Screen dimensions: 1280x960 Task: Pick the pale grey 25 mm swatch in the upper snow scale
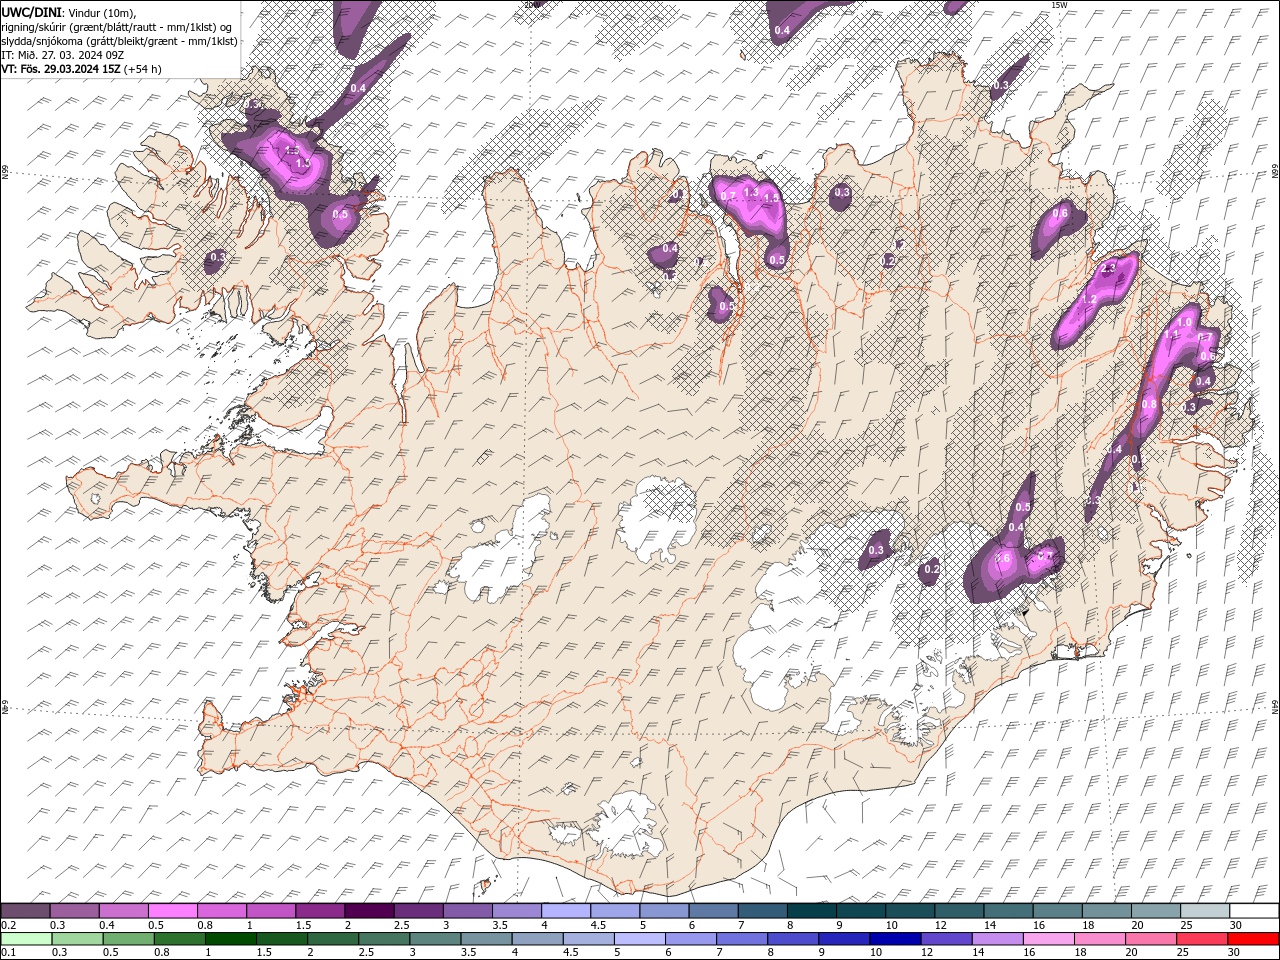[1205, 911]
